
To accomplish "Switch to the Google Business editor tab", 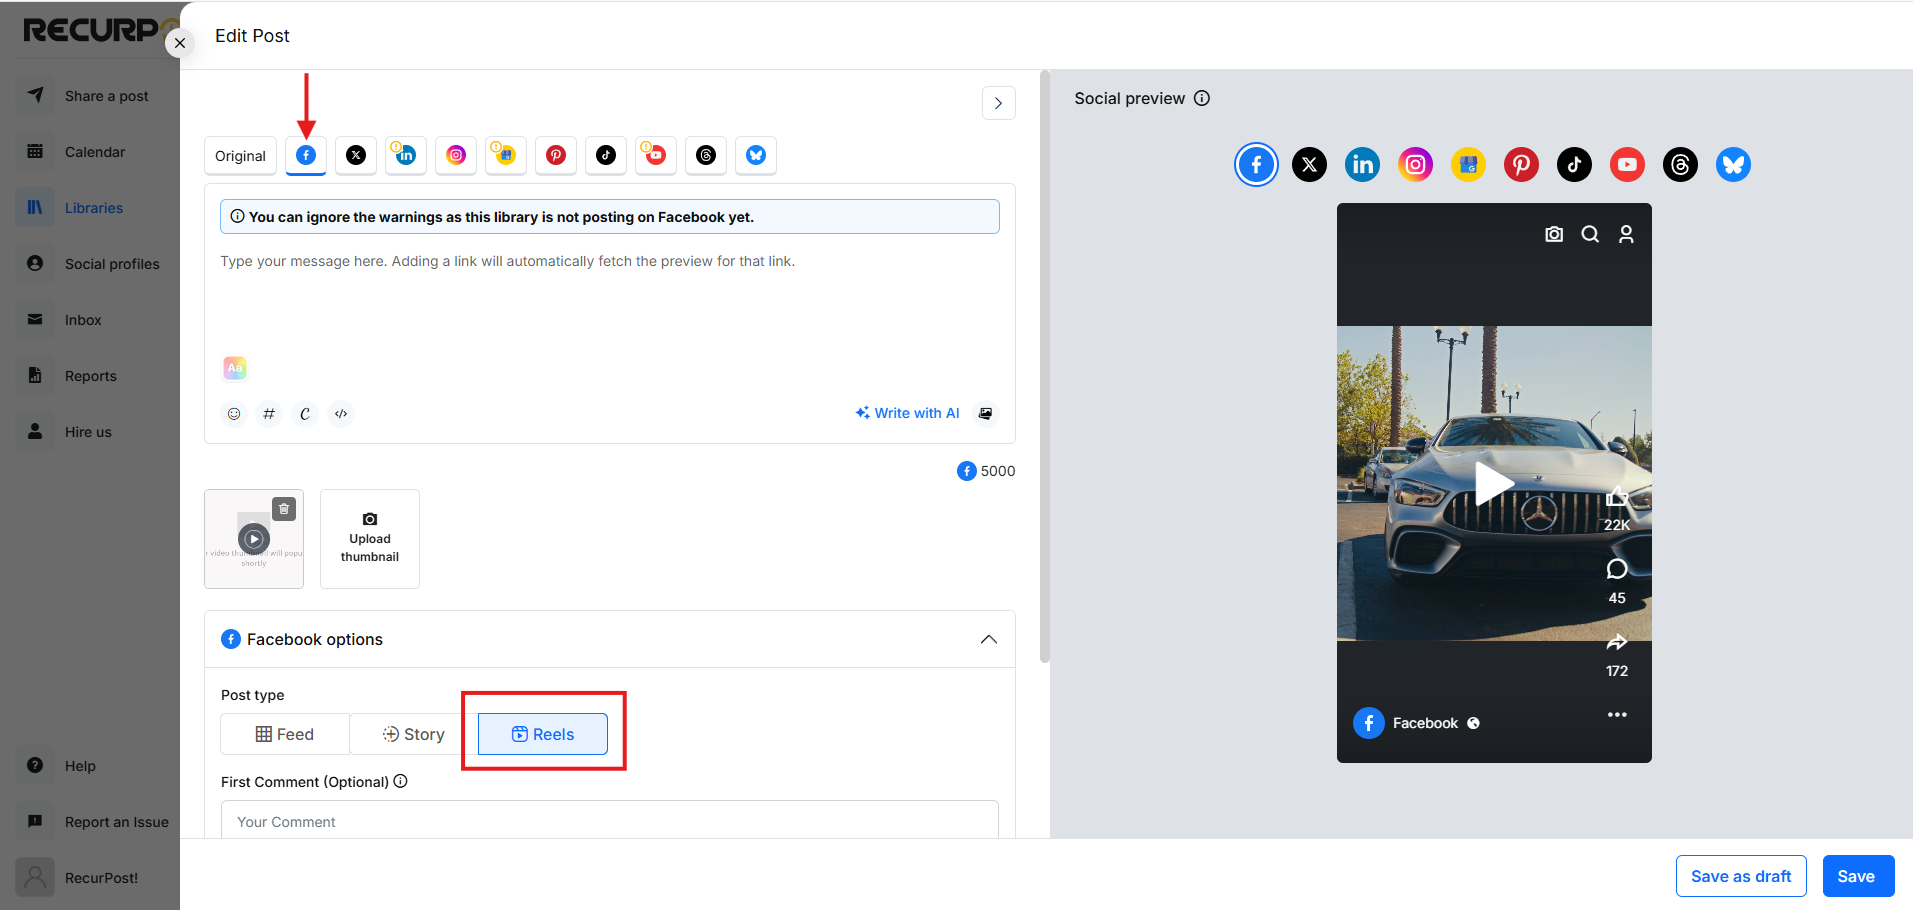I will tap(506, 155).
